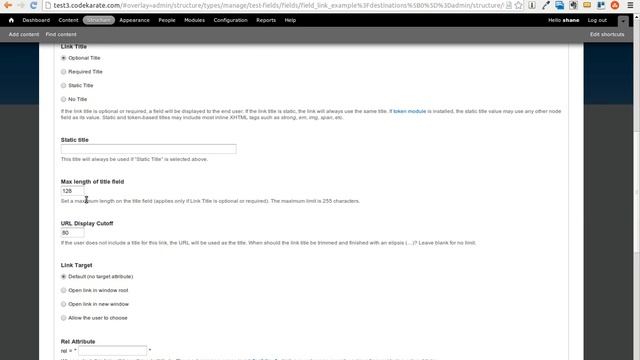Open the People menu item
Image resolution: width=640 pixels, height=360 pixels.
167,20
